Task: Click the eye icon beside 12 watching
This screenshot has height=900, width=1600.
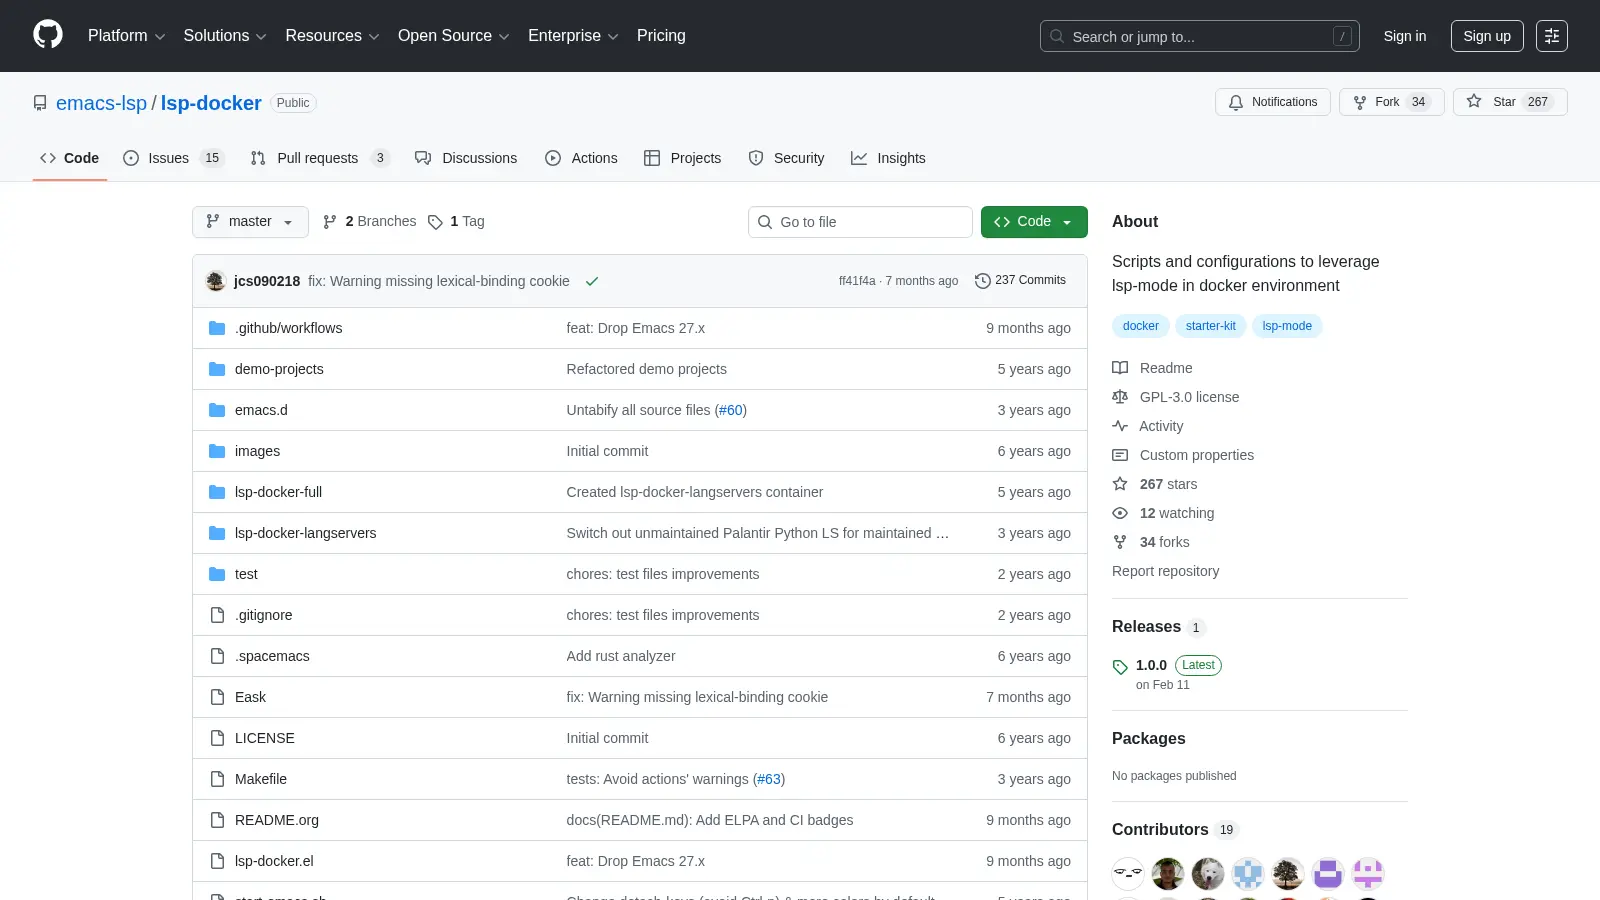Action: tap(1120, 513)
